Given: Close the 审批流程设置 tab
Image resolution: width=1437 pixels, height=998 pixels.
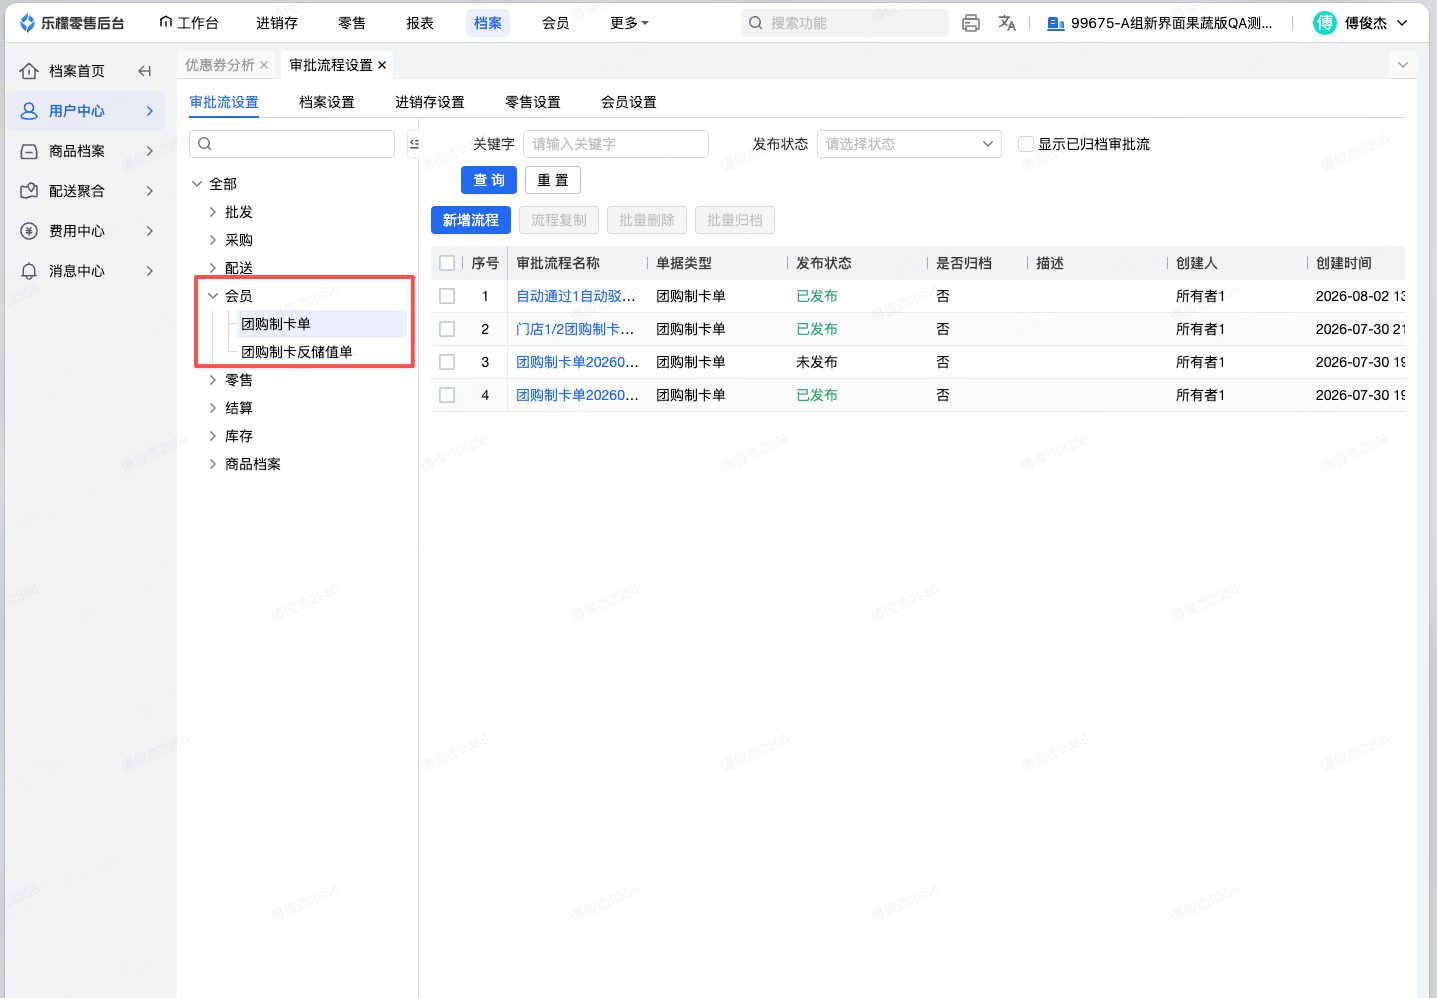Looking at the screenshot, I should (382, 65).
